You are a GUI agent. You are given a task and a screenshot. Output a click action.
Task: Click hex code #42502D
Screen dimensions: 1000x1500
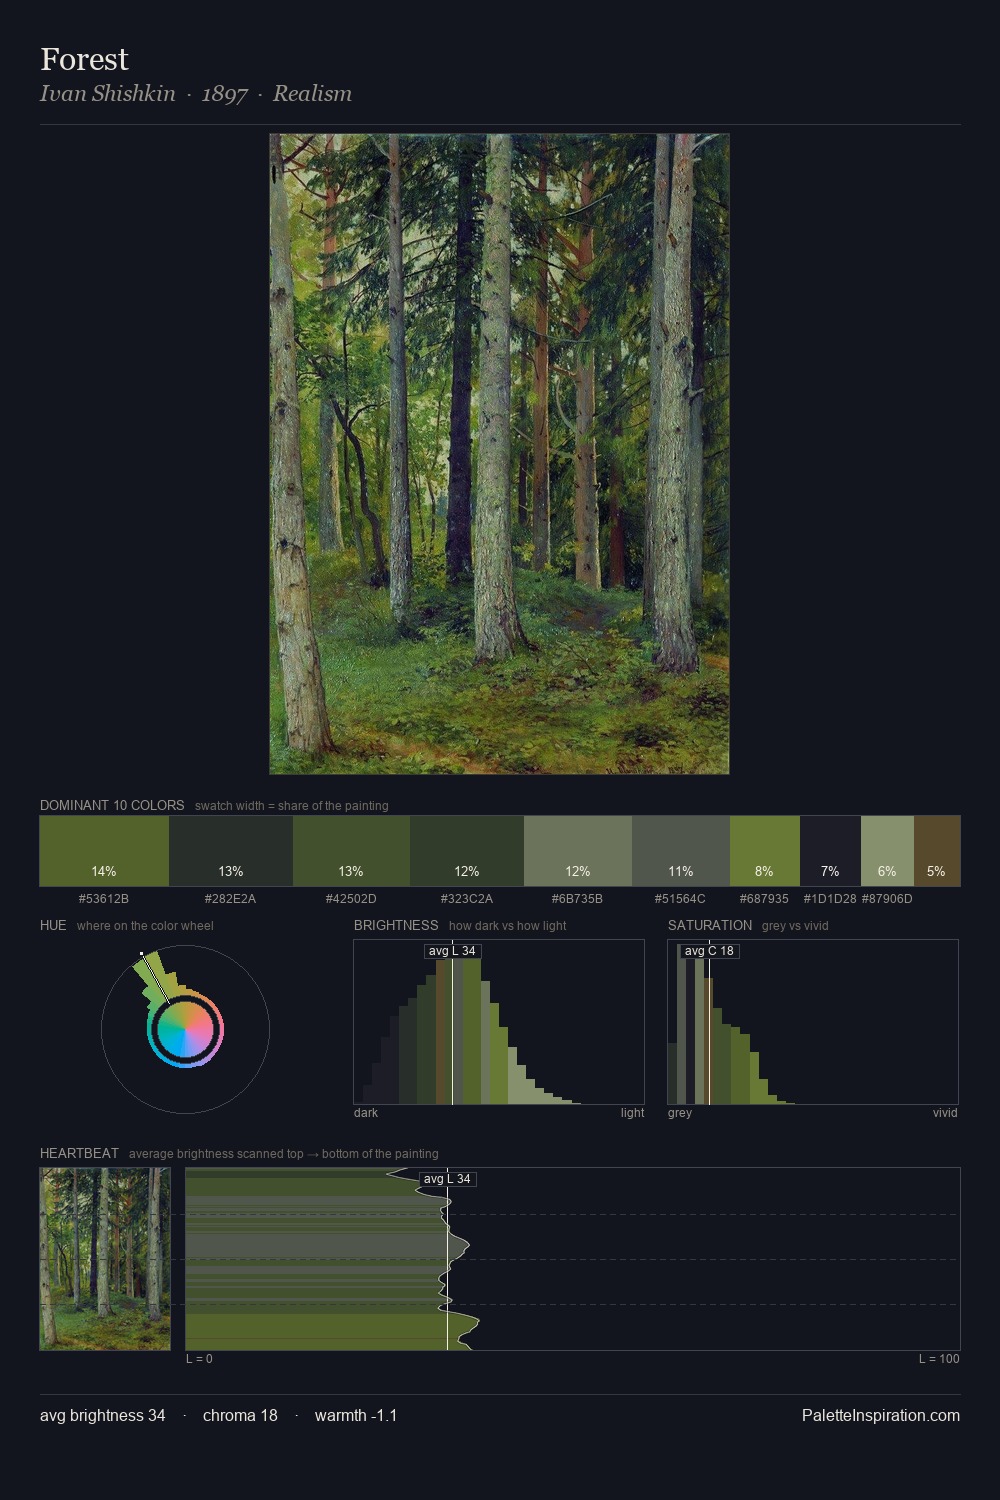click(351, 899)
